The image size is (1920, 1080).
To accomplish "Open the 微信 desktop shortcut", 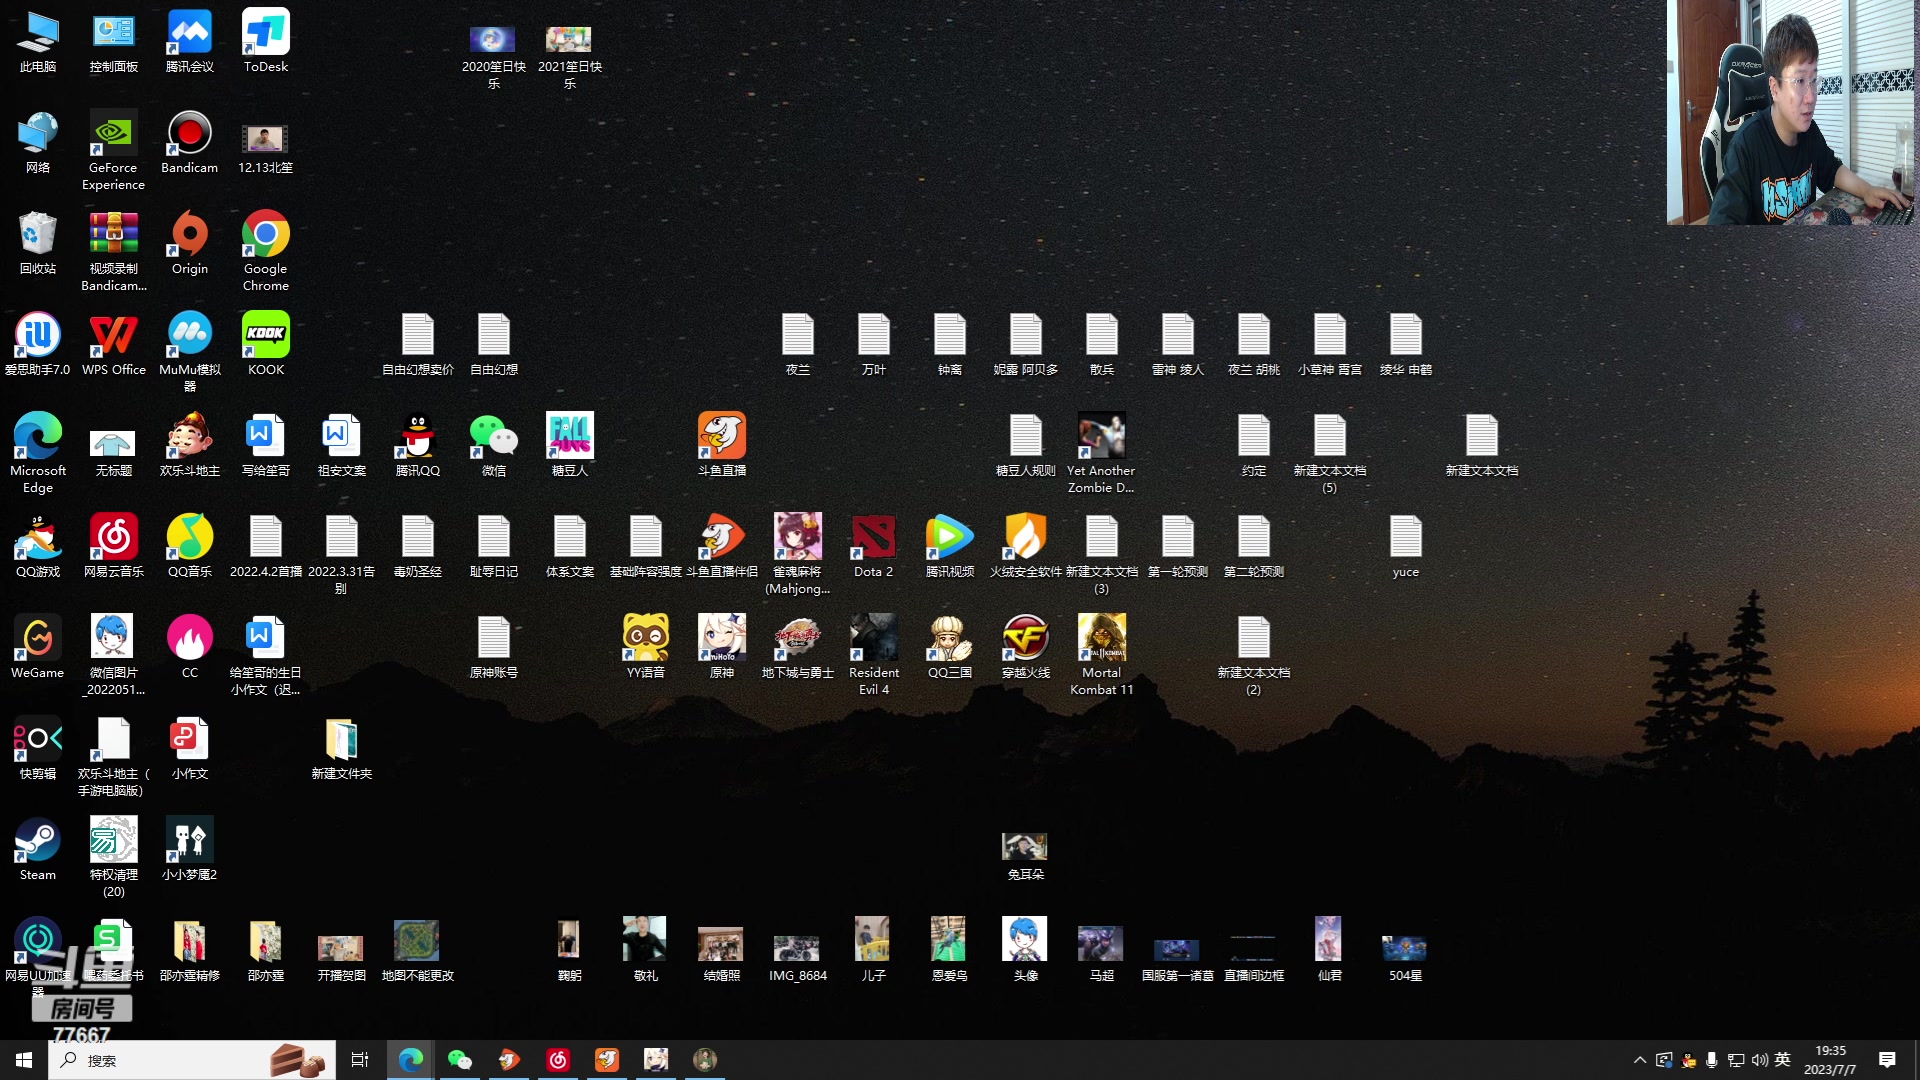I will 494,445.
